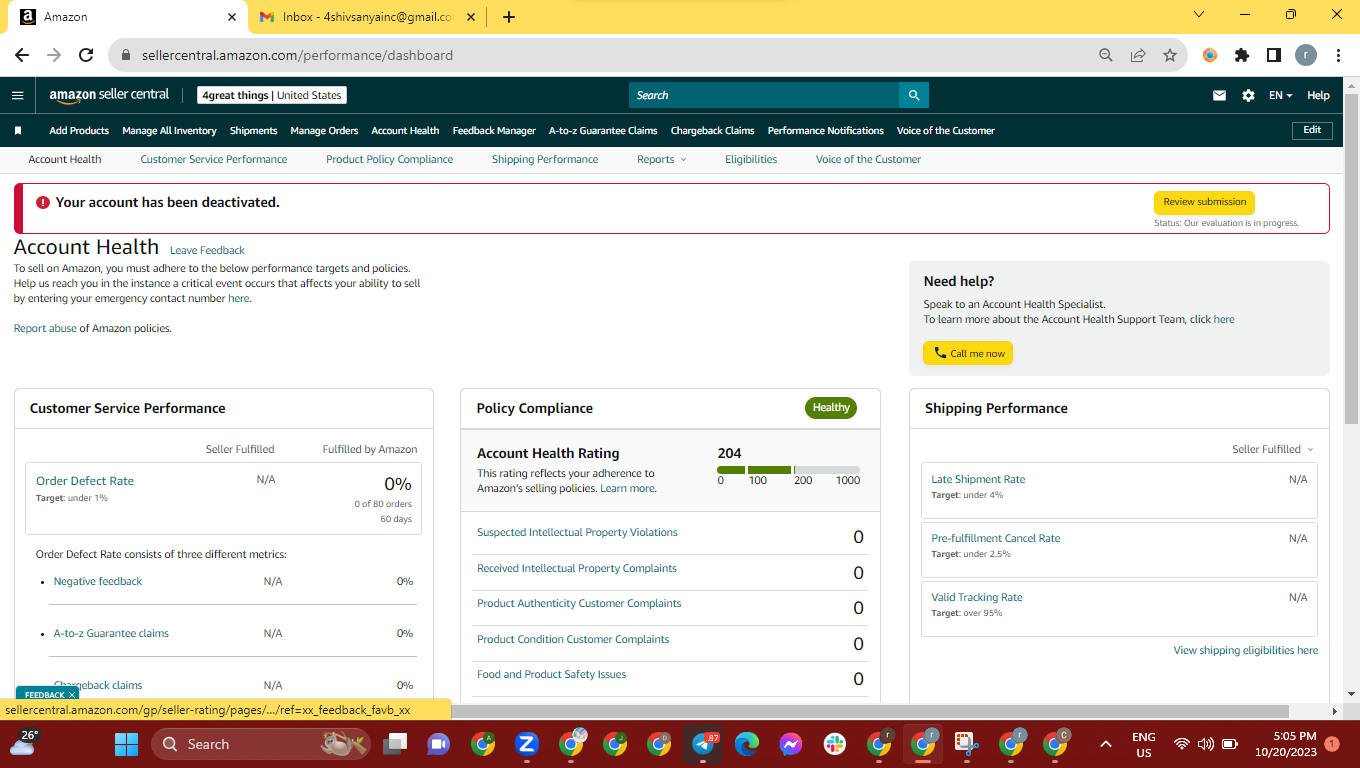Open the Chrome profile avatar
This screenshot has height=768, width=1360.
1306,55
